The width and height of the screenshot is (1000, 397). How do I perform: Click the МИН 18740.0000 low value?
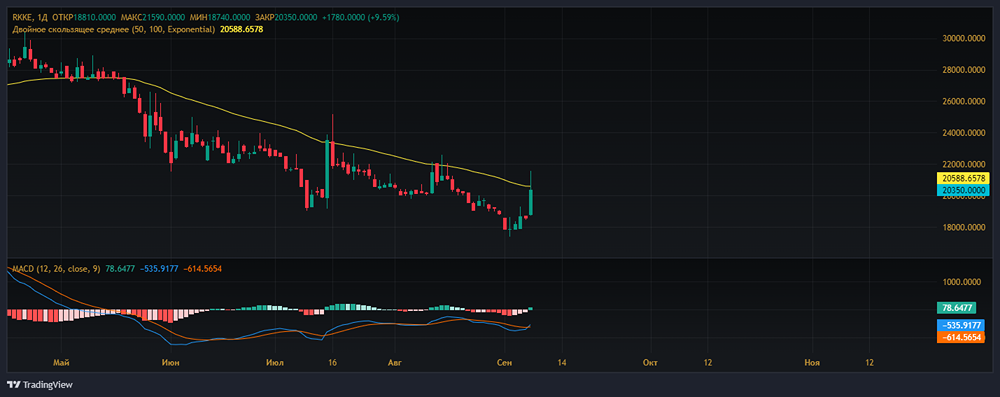(219, 18)
